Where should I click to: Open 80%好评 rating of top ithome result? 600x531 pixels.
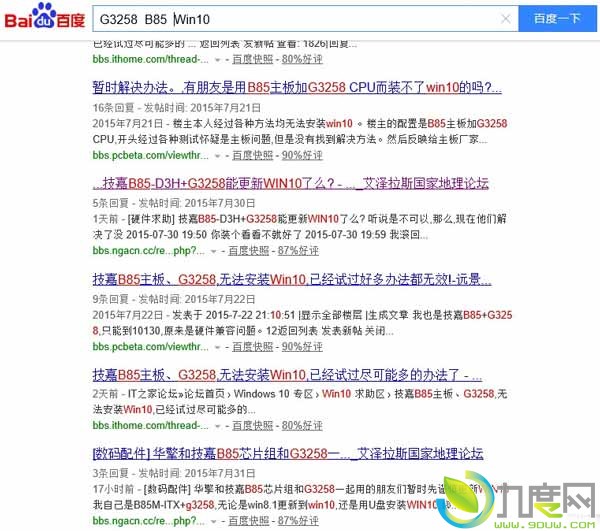[x=302, y=59]
